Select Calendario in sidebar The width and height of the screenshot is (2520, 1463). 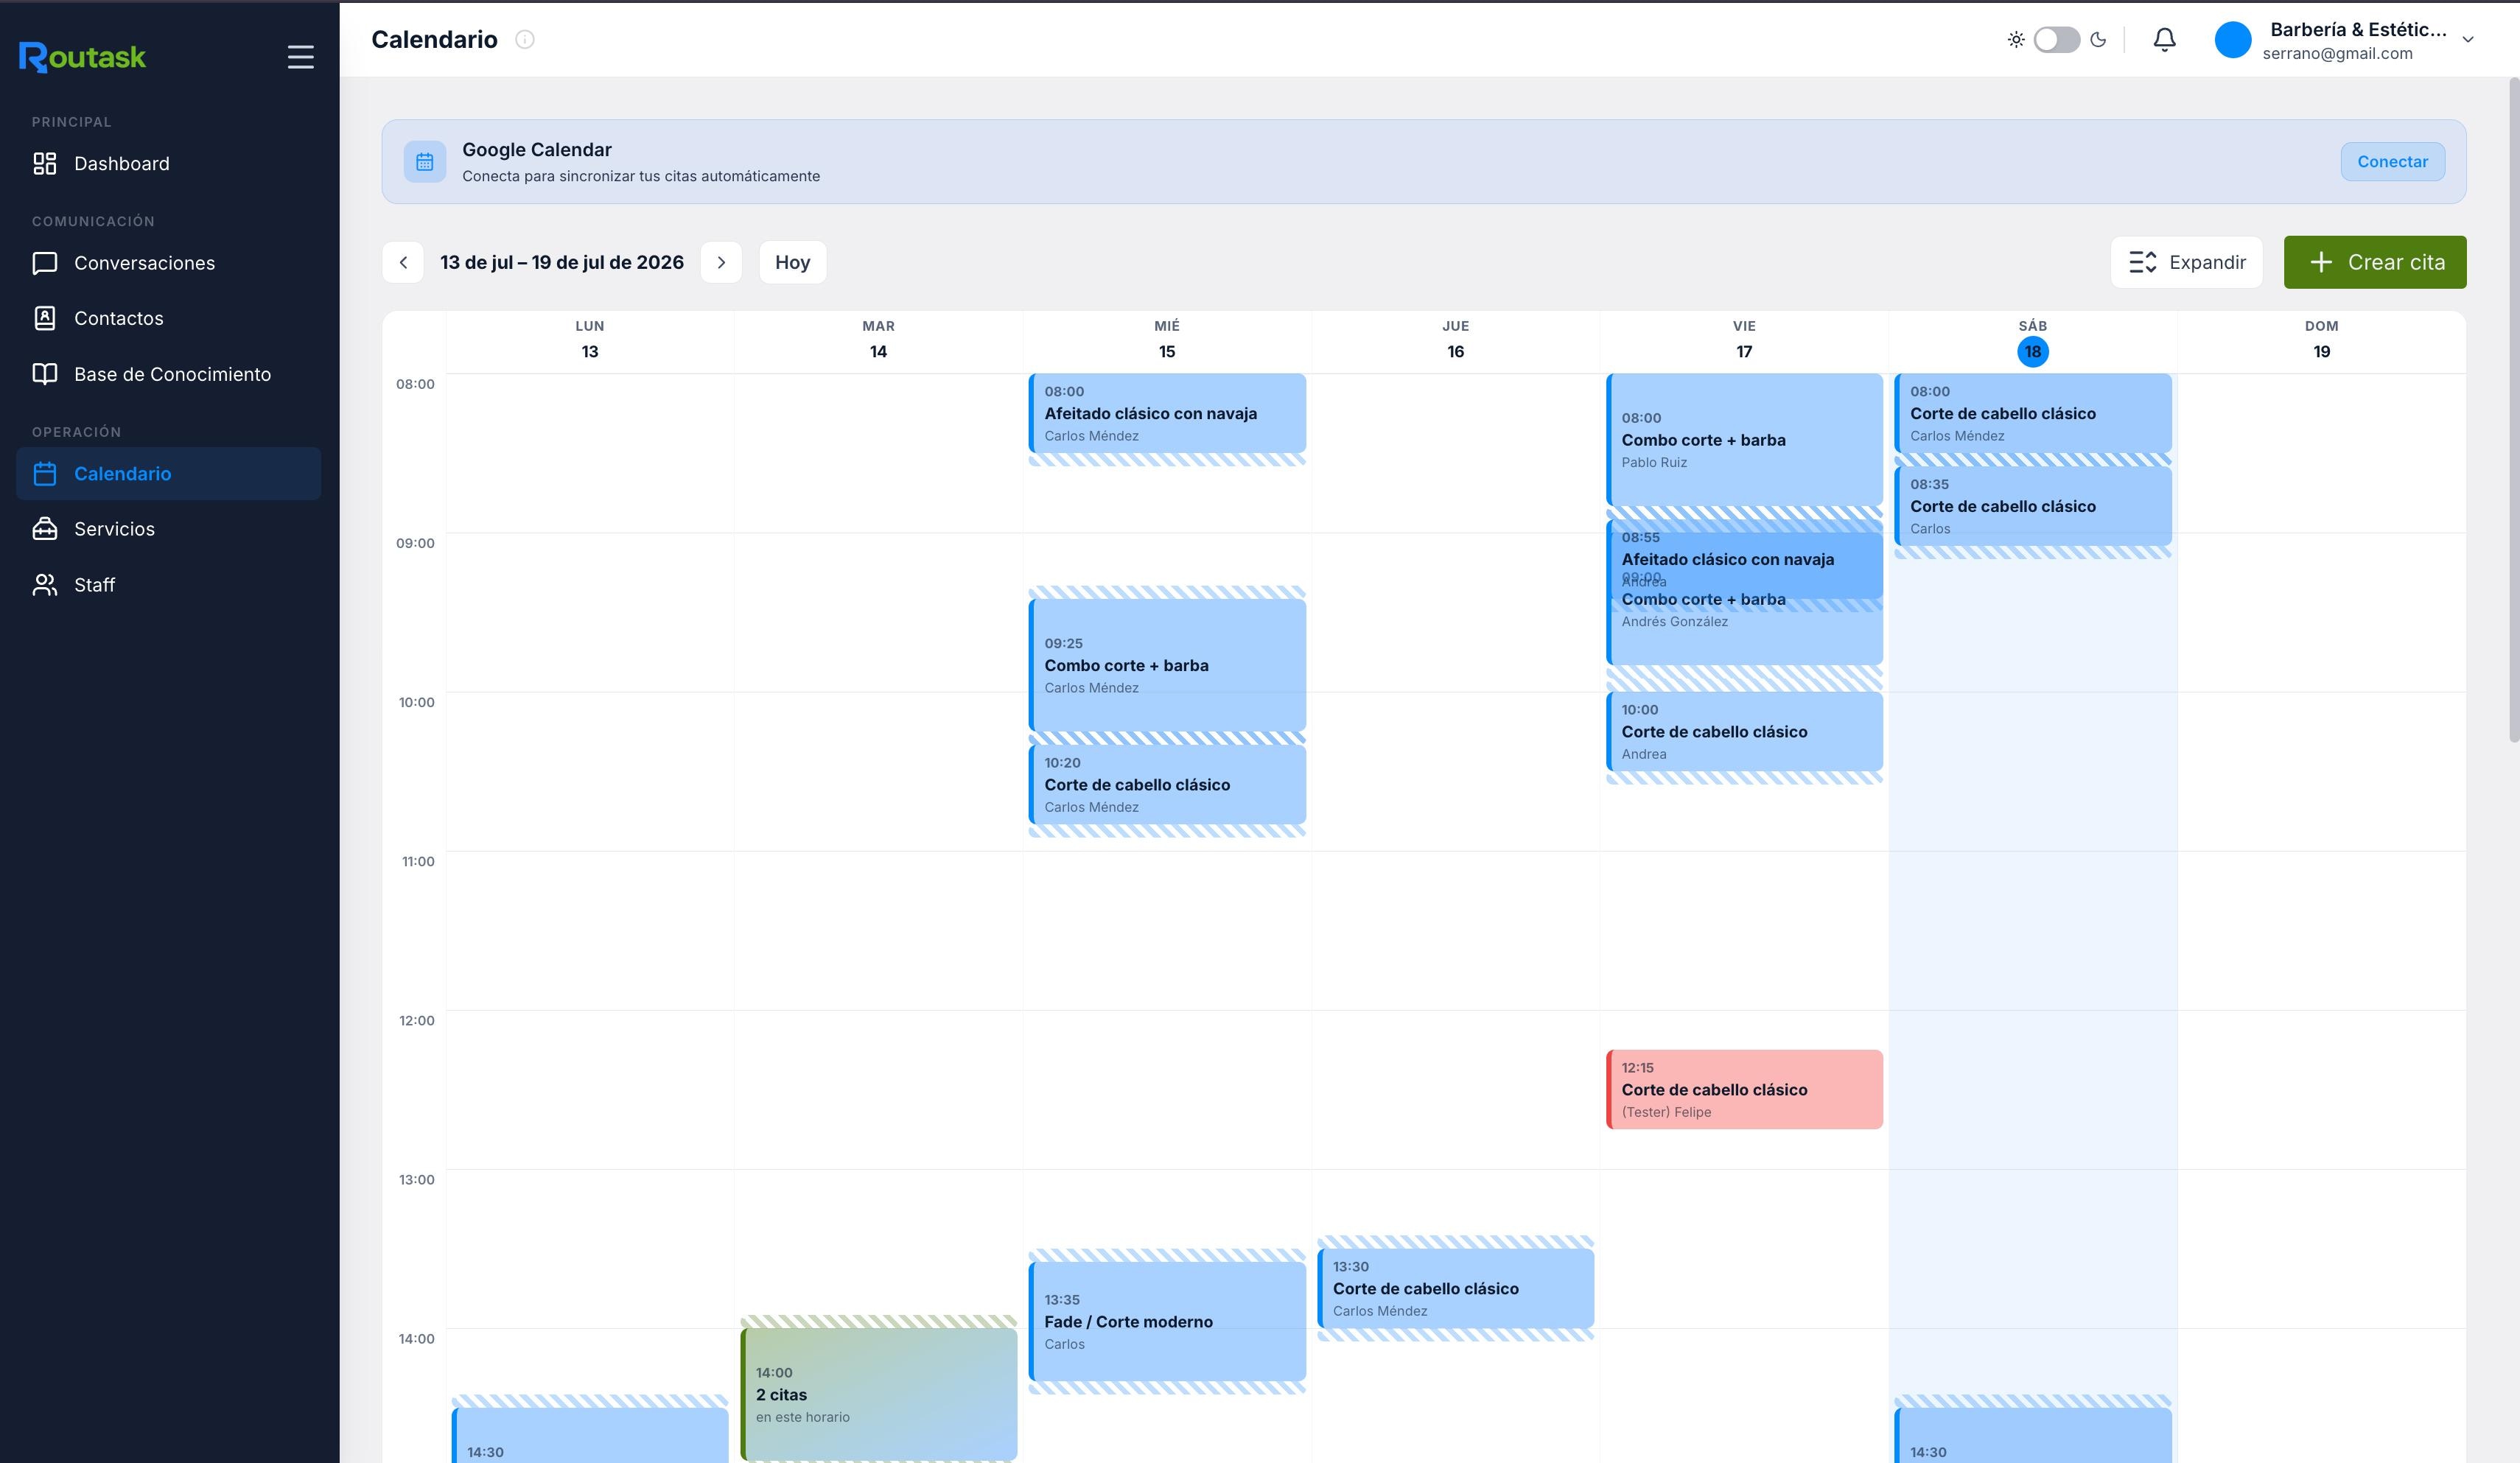168,474
